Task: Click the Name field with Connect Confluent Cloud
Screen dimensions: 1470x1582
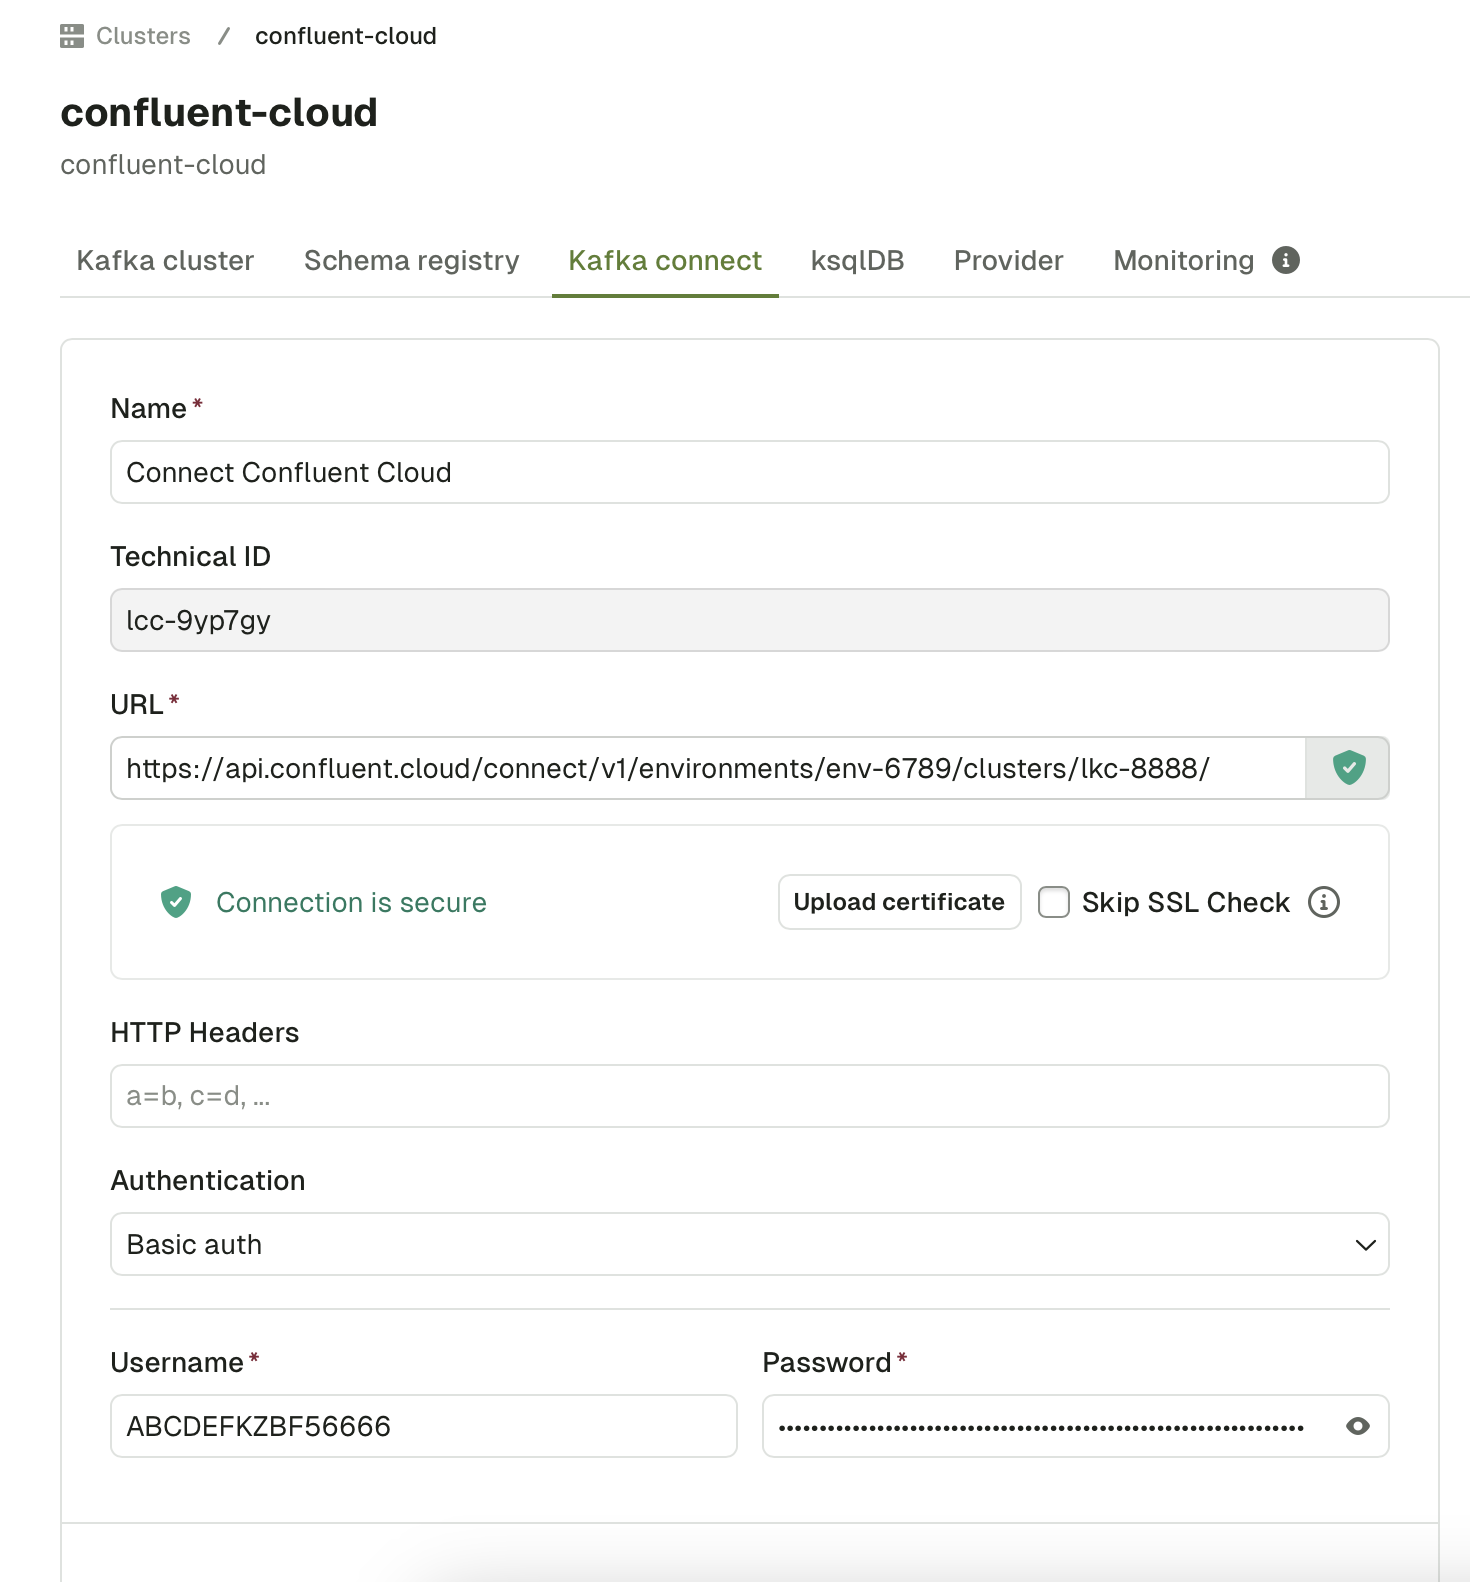Action: (x=749, y=472)
